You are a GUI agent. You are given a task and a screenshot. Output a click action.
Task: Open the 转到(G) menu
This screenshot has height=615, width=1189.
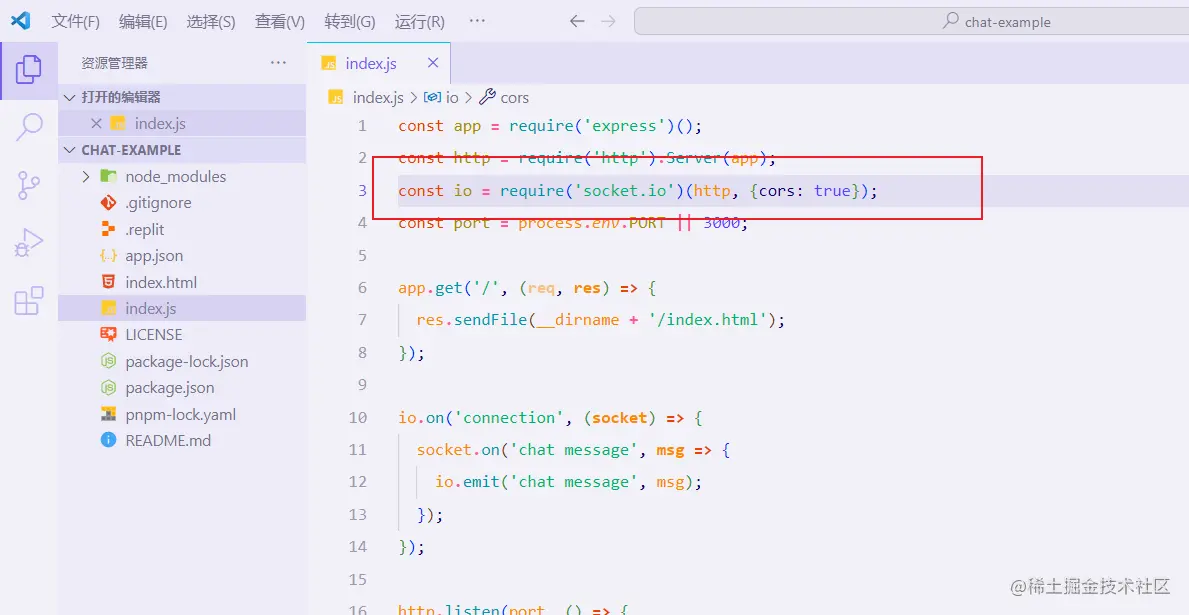350,21
